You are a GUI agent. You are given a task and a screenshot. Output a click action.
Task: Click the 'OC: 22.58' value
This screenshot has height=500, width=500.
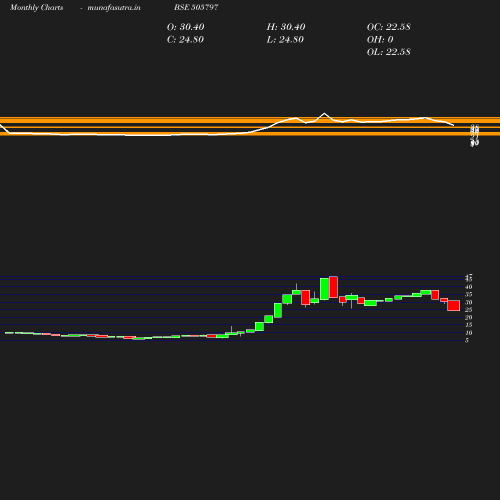[x=389, y=27]
